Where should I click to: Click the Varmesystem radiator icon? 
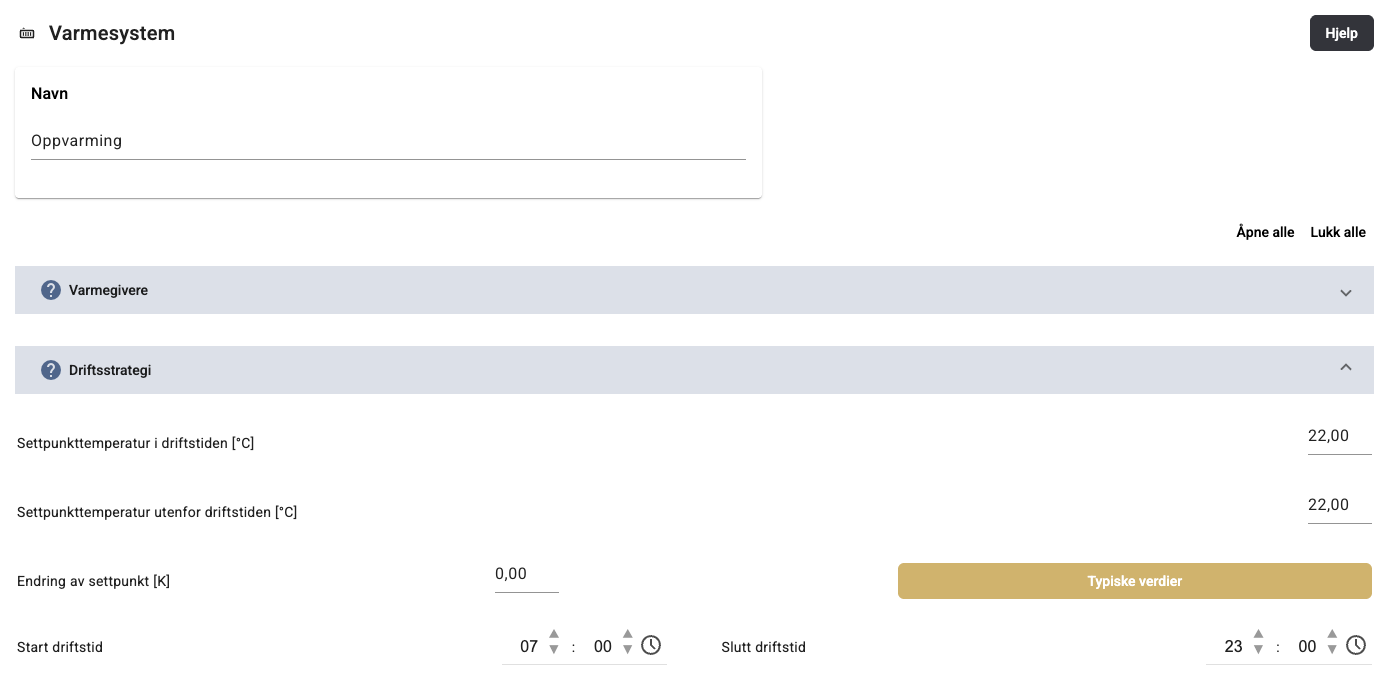click(x=27, y=34)
